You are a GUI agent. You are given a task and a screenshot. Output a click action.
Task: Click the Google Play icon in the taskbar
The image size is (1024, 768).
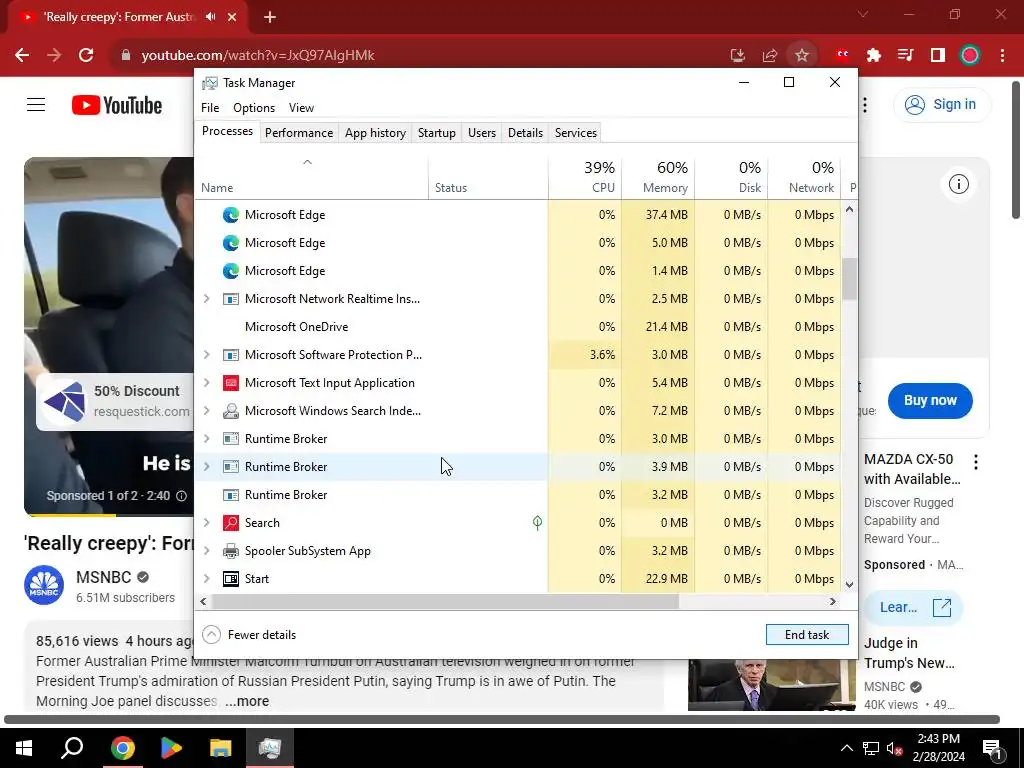pyautogui.click(x=171, y=748)
